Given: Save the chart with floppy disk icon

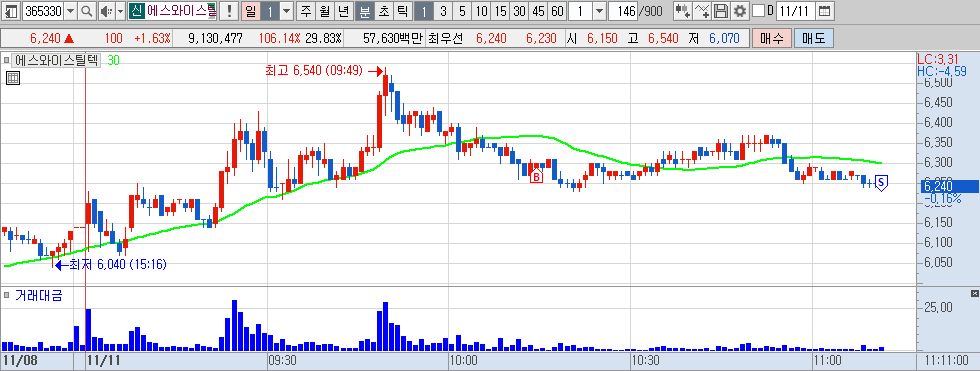Looking at the screenshot, I should click(721, 11).
